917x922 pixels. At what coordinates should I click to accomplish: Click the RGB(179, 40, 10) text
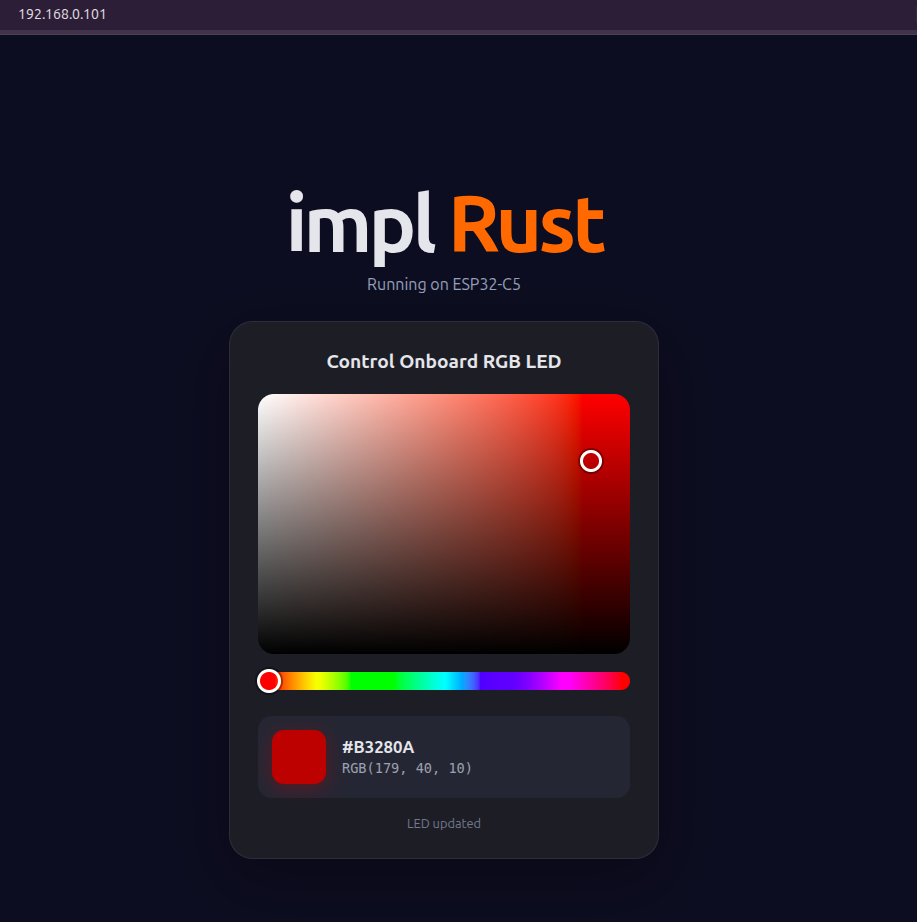tap(407, 768)
